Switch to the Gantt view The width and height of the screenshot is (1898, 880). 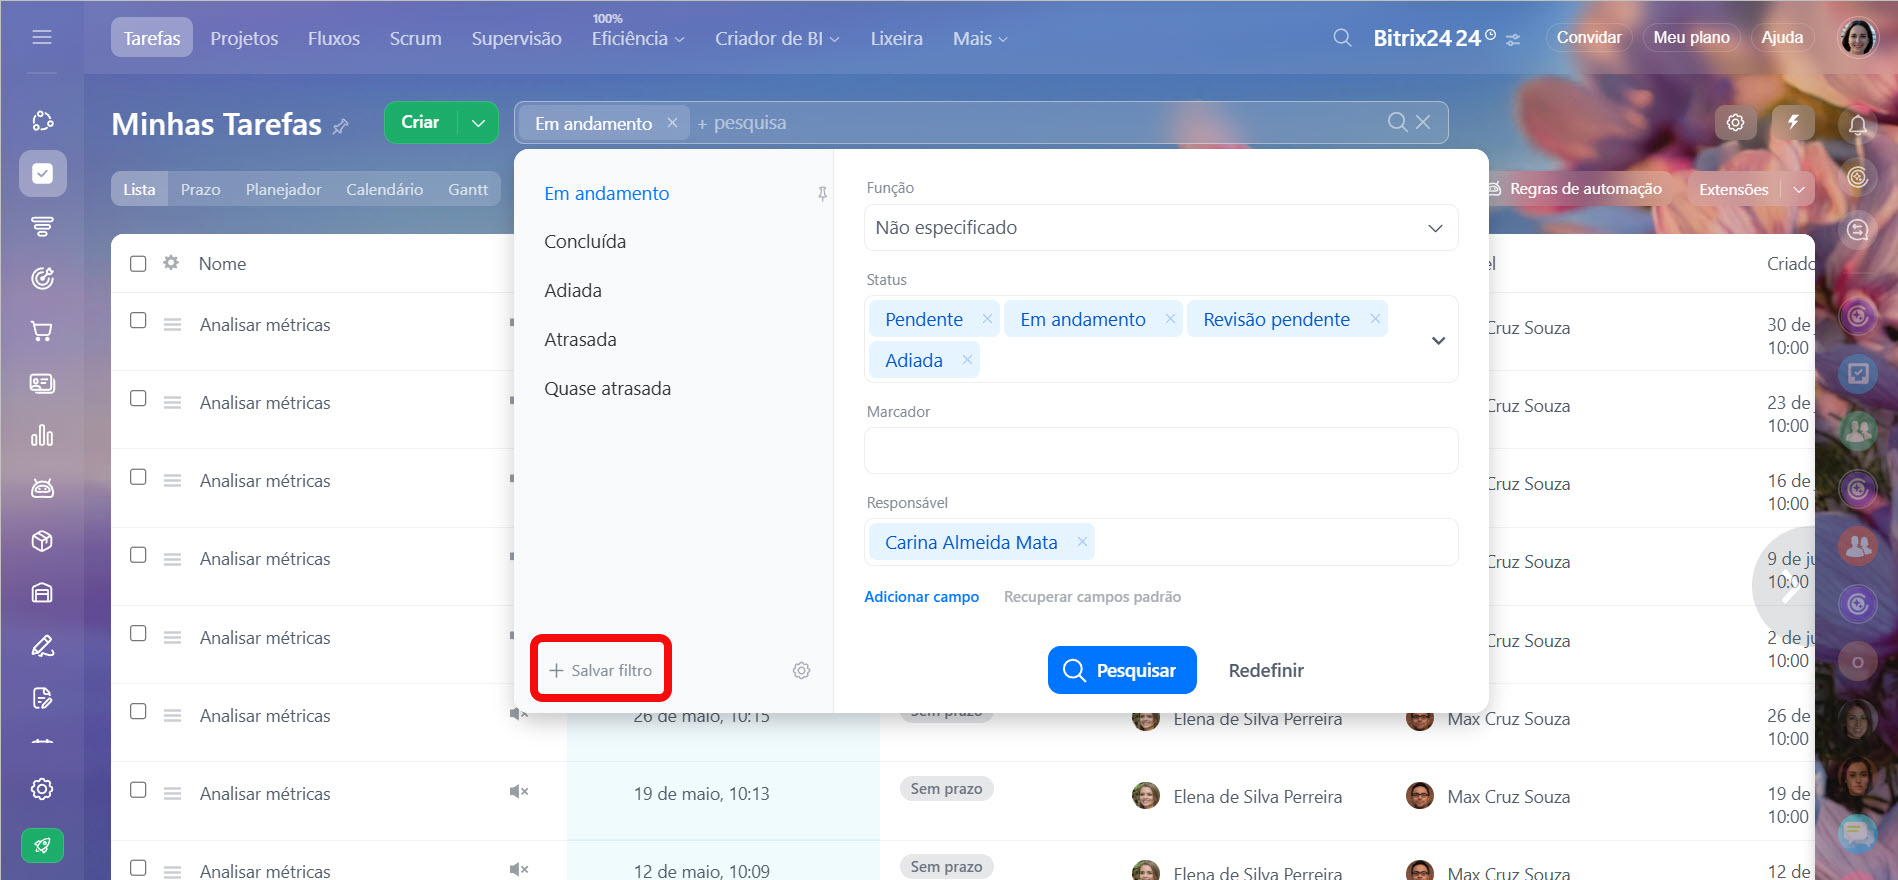[x=468, y=189]
